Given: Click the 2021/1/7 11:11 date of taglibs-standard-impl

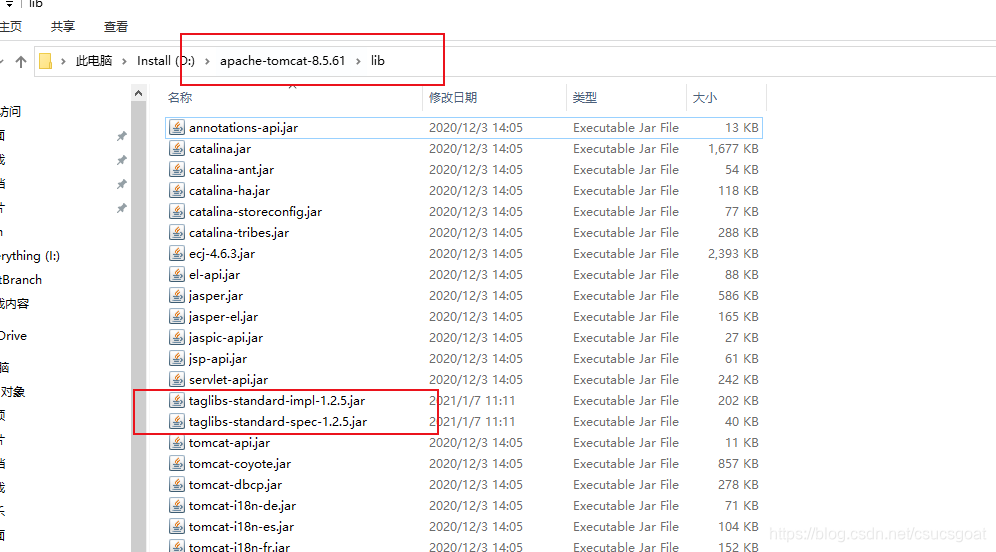Looking at the screenshot, I should [x=472, y=401].
